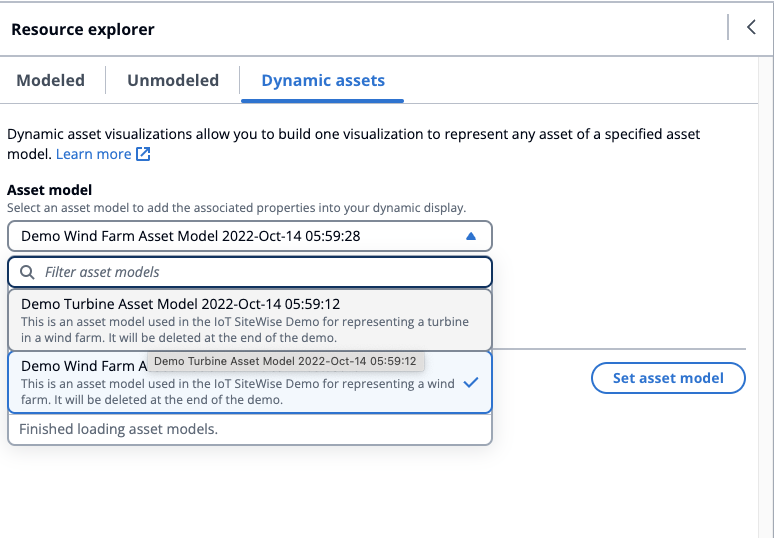The width and height of the screenshot is (774, 538).
Task: Collapse the Resource explorer panel
Action: click(751, 28)
